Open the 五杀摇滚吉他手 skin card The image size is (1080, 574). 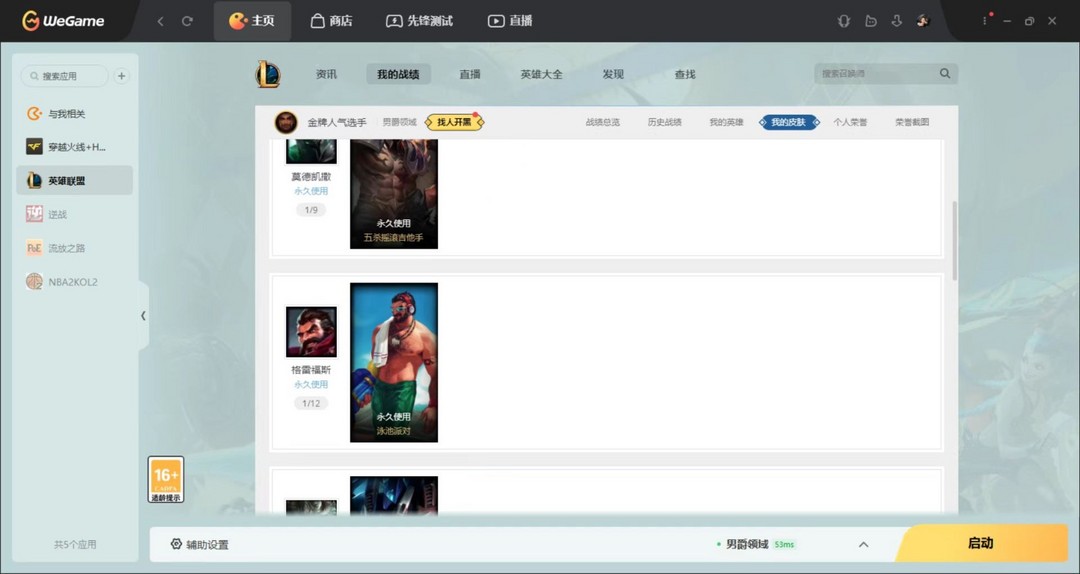[x=394, y=194]
